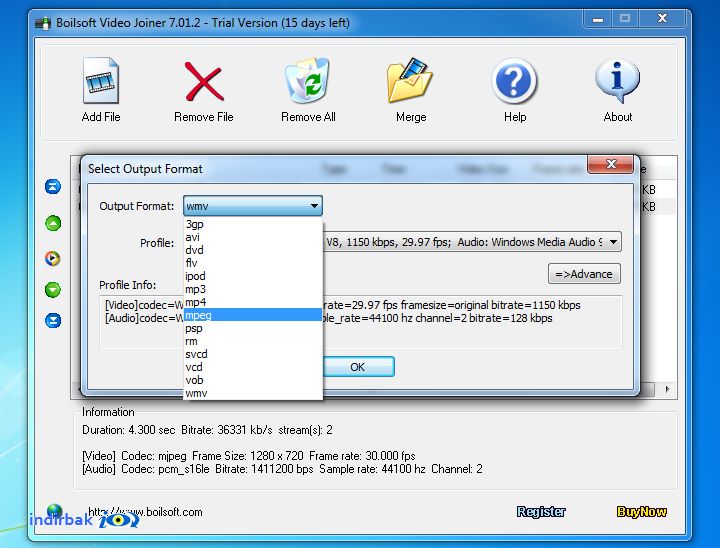Click the move-to-top blue arrow icon

(x=53, y=186)
